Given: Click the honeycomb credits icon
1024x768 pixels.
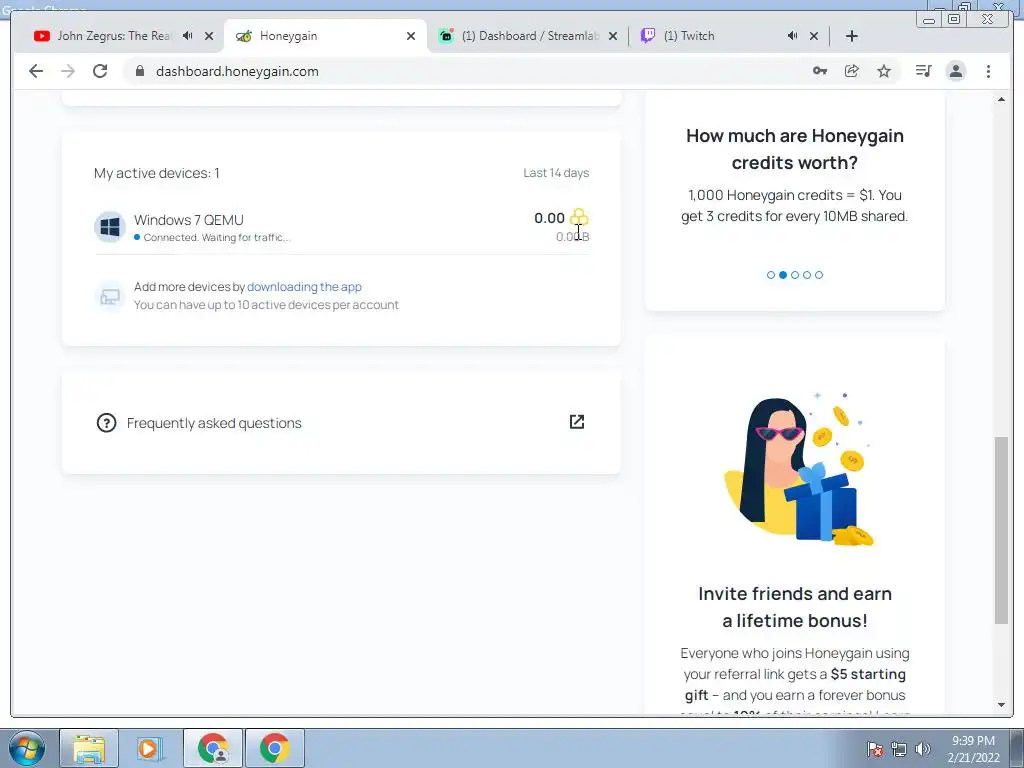Looking at the screenshot, I should click(579, 217).
